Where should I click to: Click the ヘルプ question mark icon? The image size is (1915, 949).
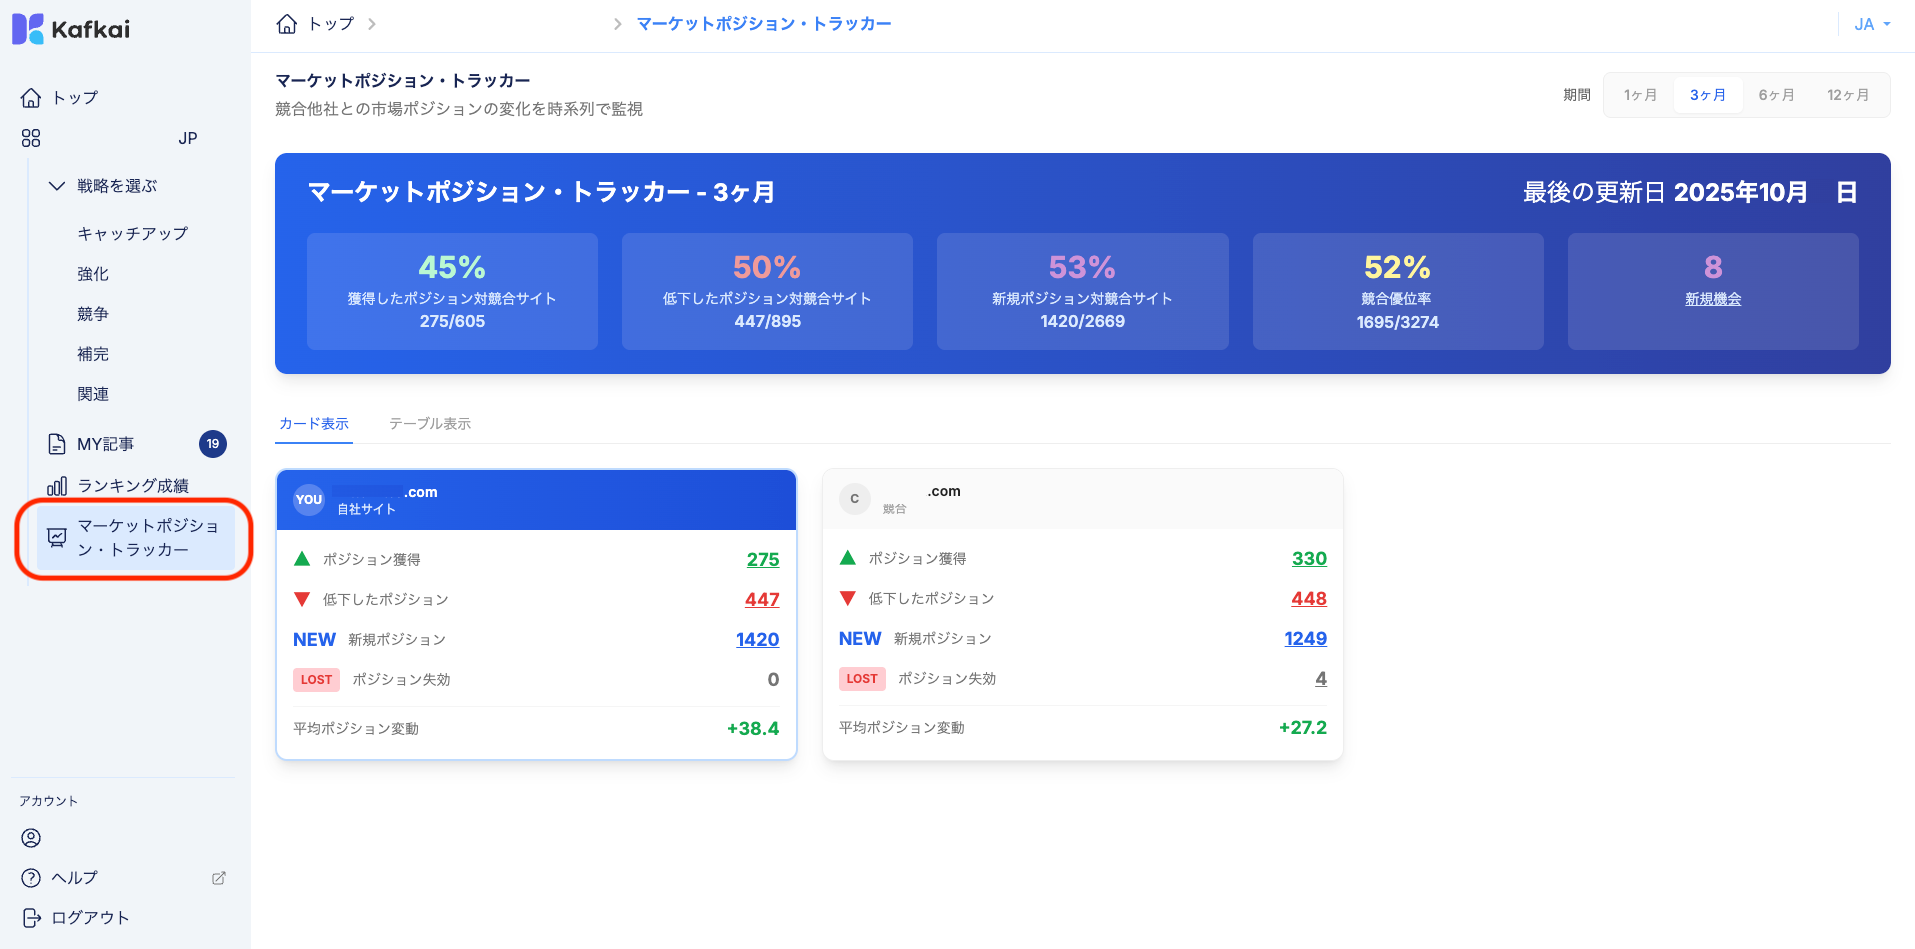point(31,877)
